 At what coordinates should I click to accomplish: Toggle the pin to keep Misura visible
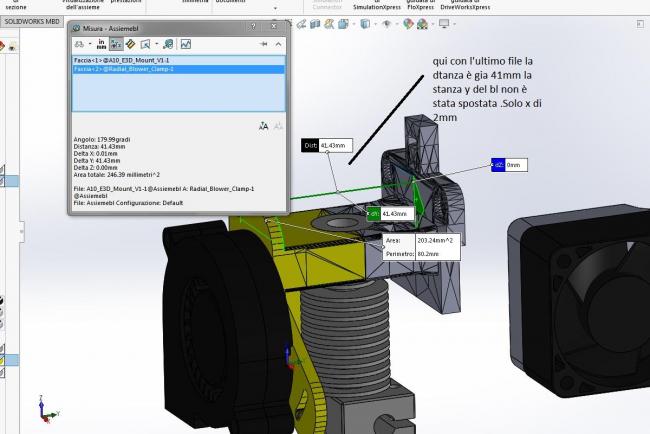click(x=264, y=44)
